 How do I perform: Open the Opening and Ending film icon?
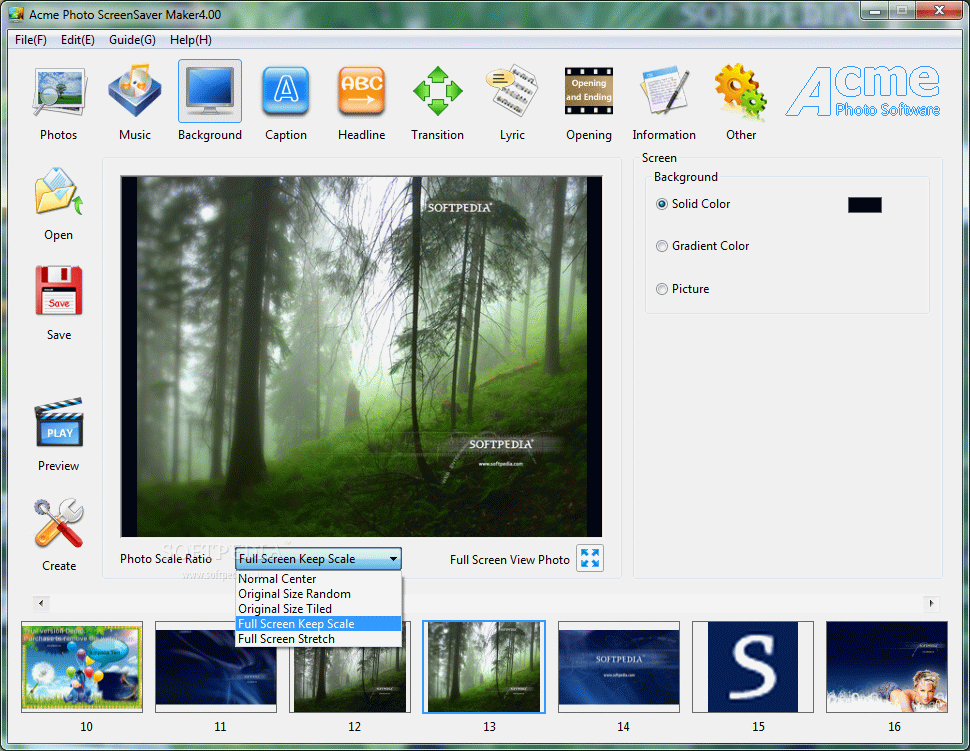click(x=588, y=91)
